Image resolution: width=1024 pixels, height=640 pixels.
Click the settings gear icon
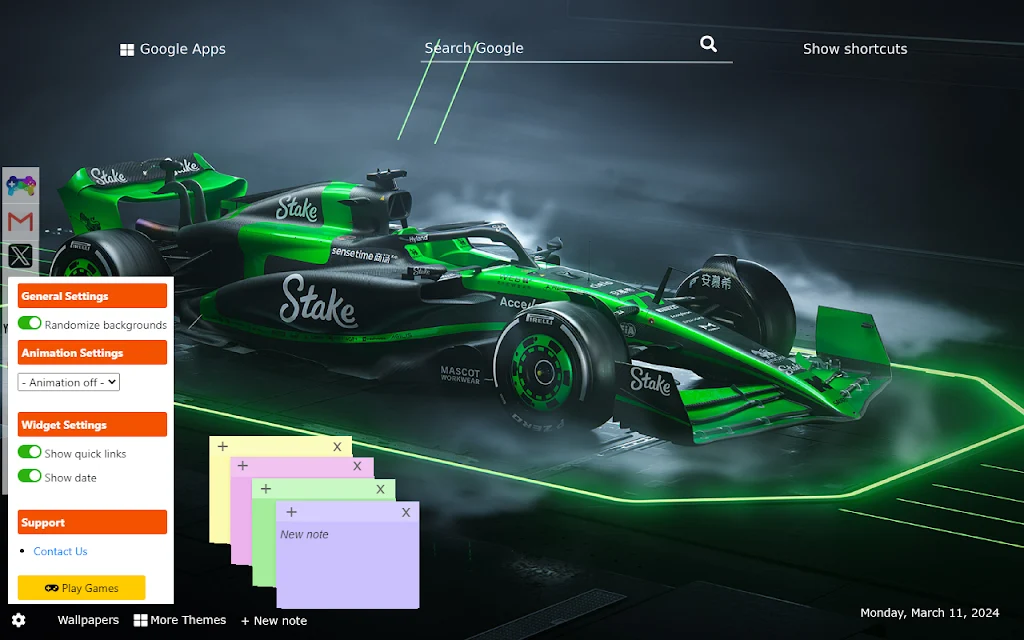18,620
